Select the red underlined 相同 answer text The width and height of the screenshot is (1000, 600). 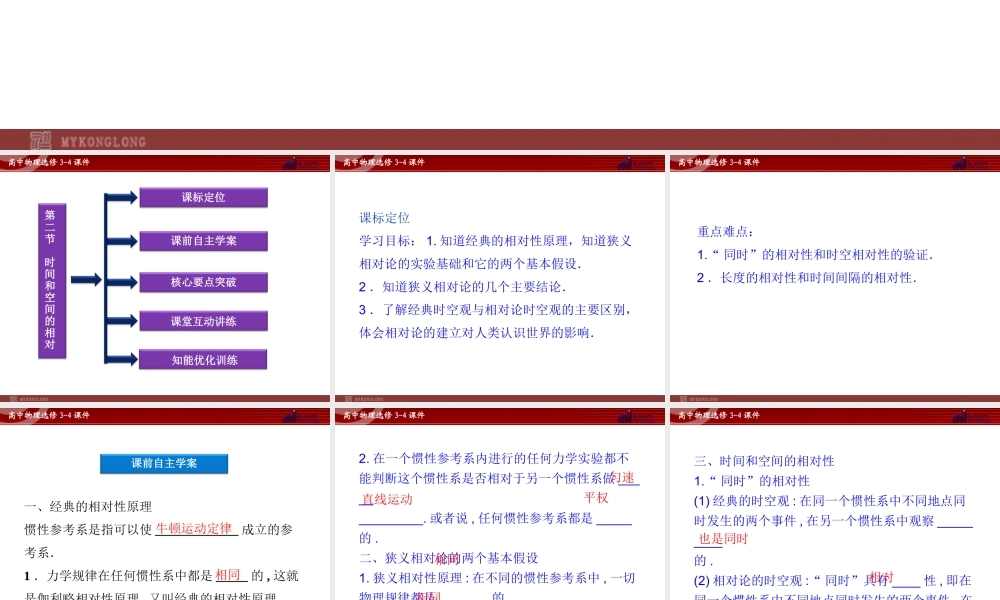click(226, 576)
